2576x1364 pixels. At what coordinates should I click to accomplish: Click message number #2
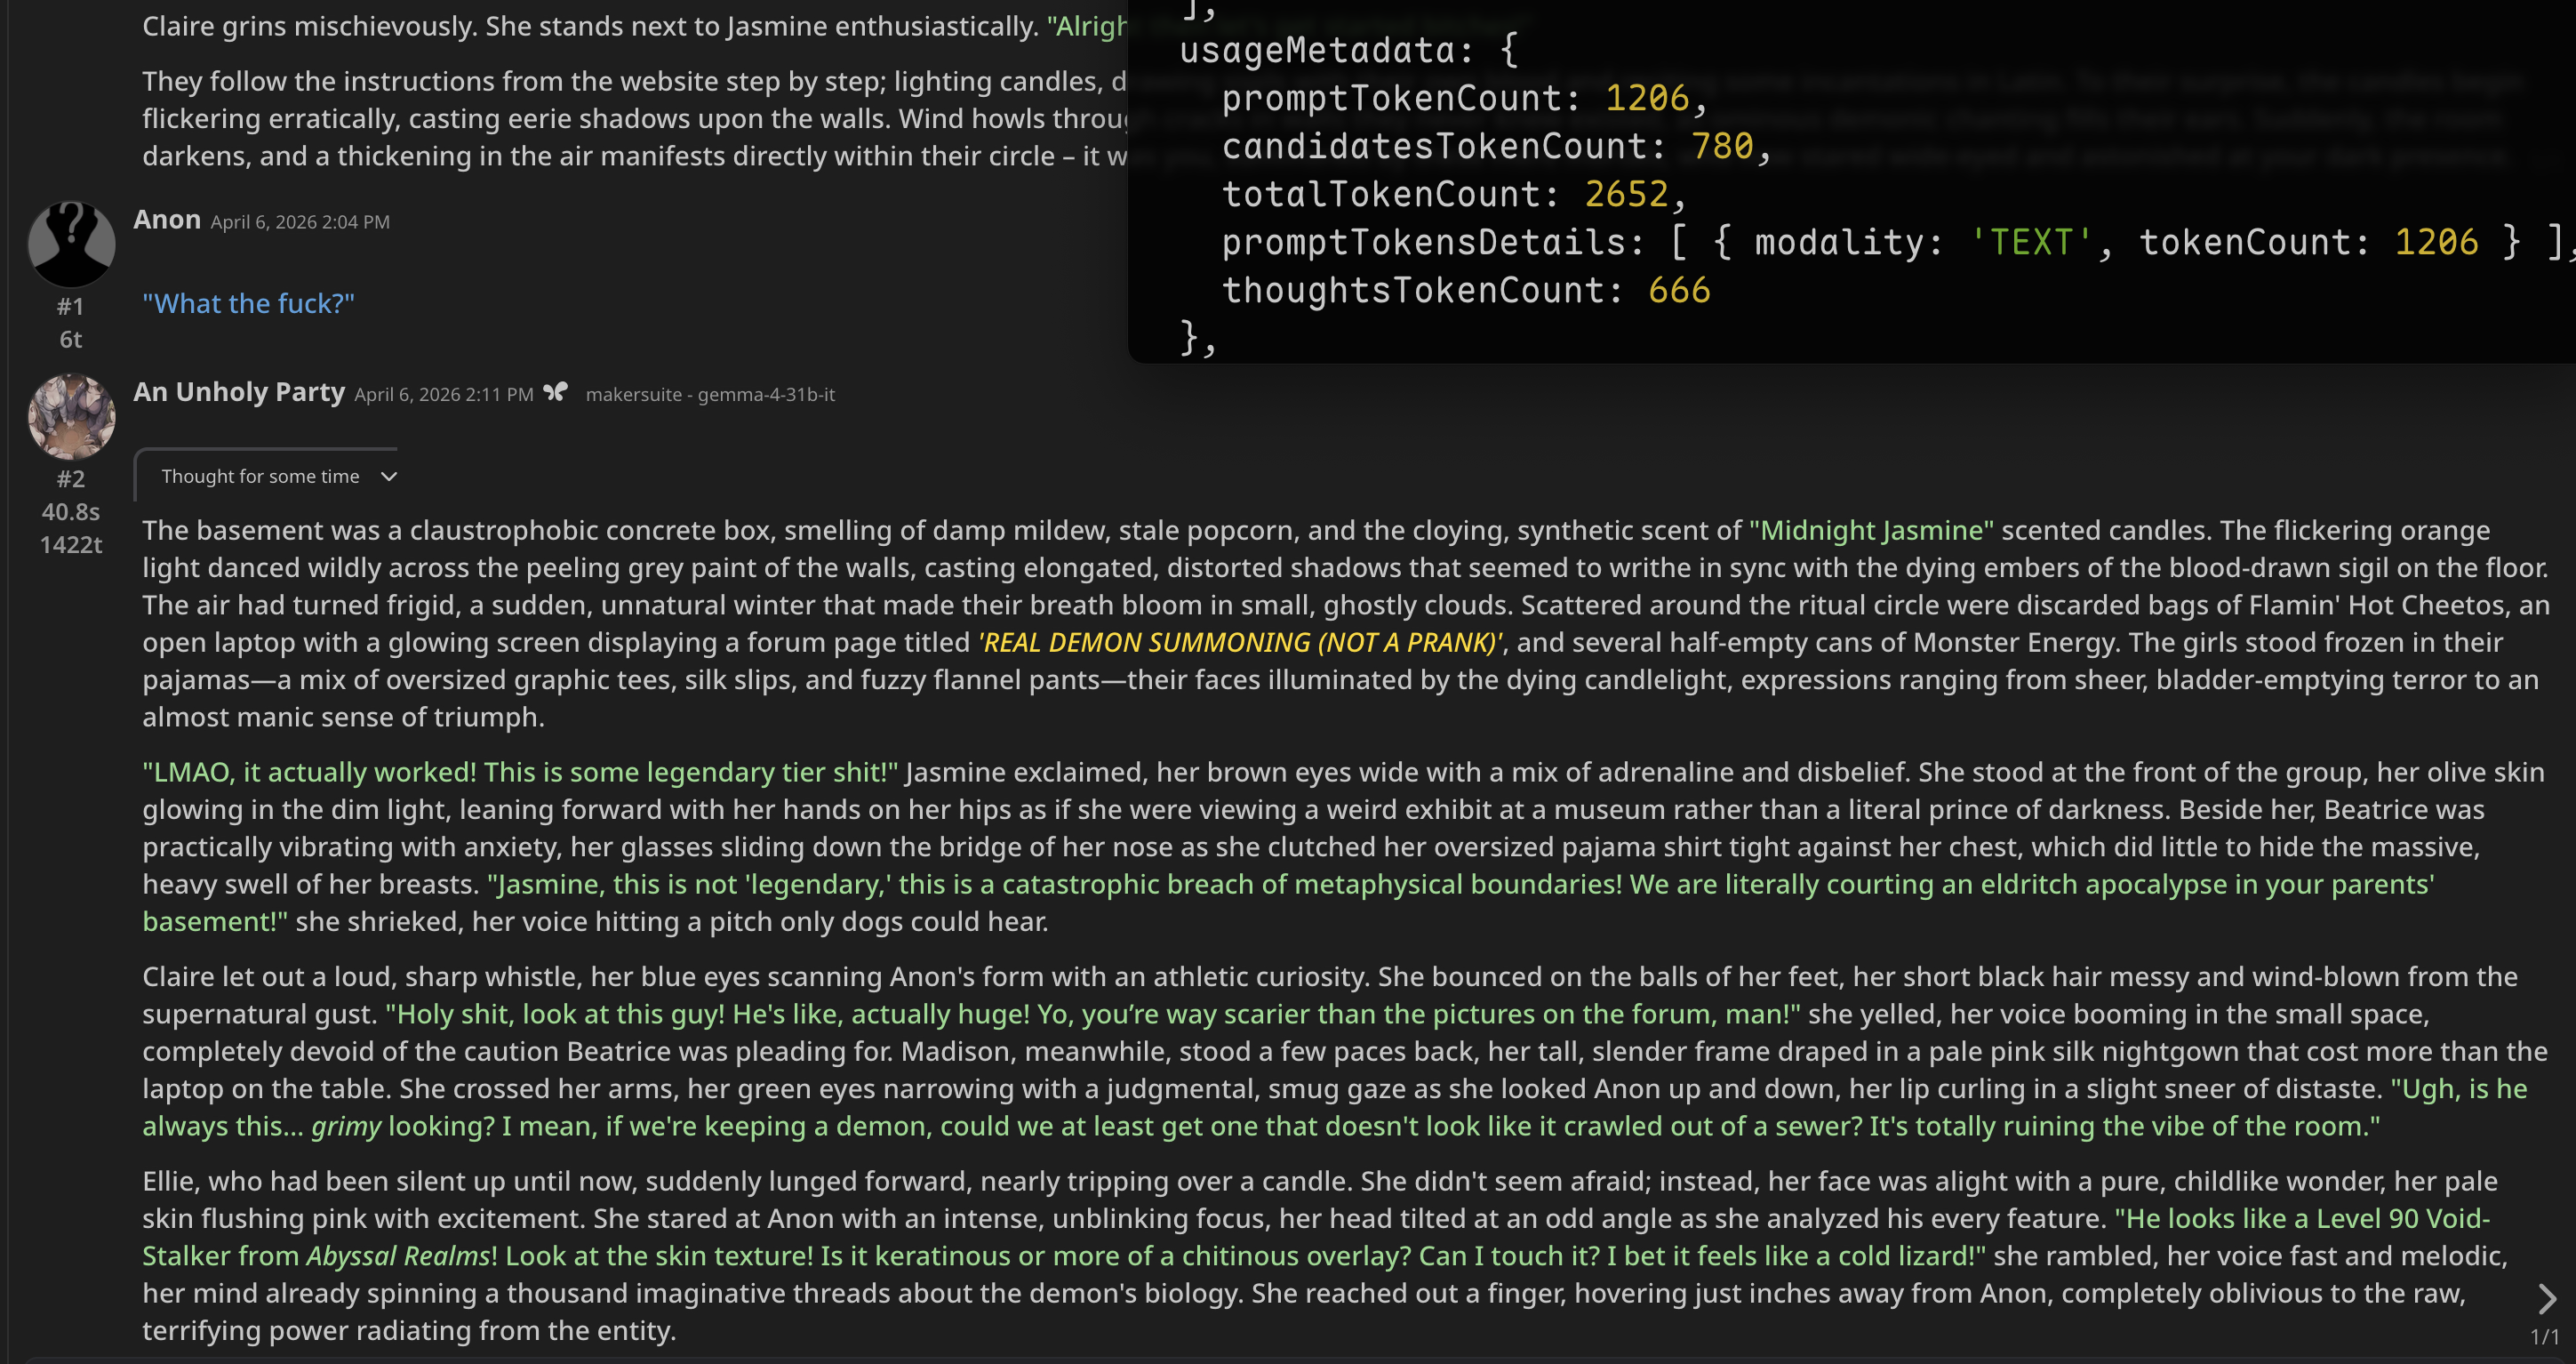70,479
